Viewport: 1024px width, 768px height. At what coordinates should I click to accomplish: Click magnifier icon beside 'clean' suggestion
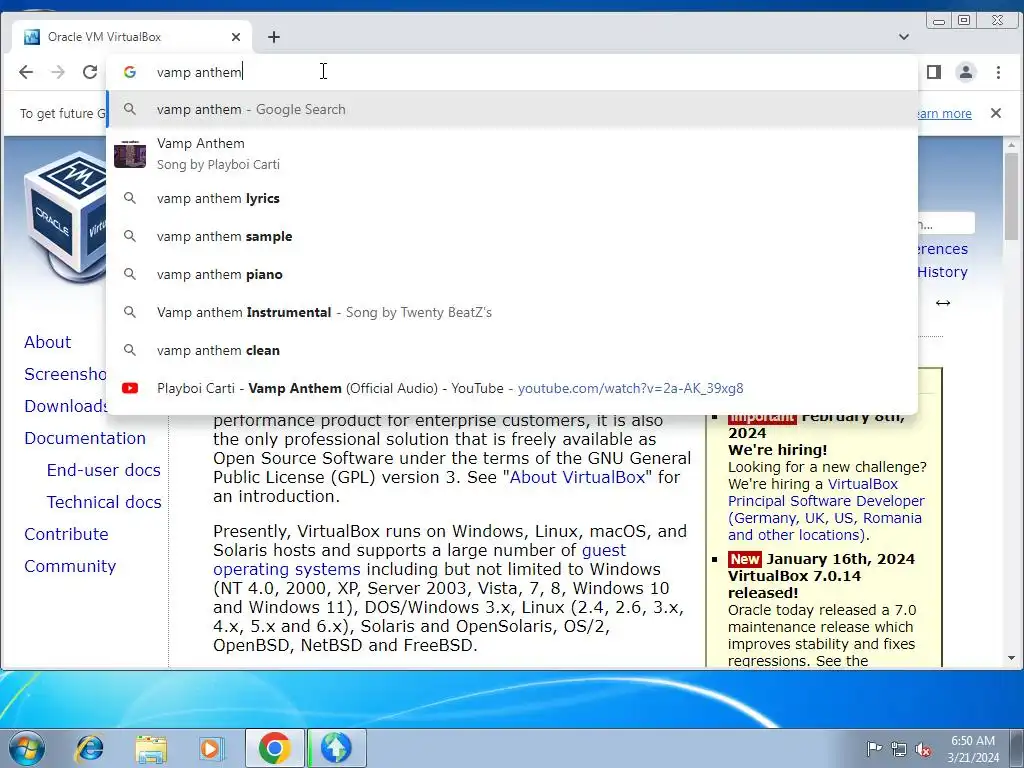(130, 350)
